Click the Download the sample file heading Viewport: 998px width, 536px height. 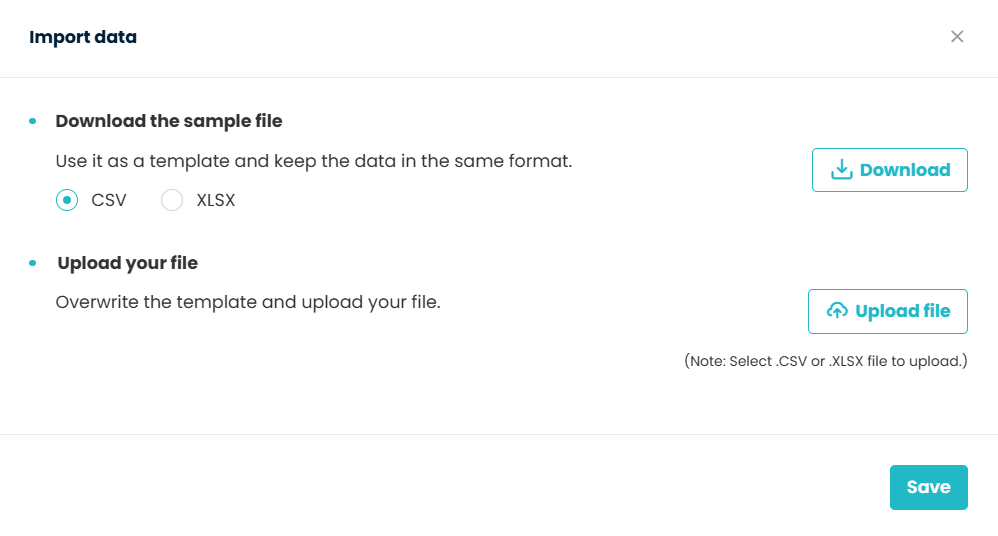169,121
